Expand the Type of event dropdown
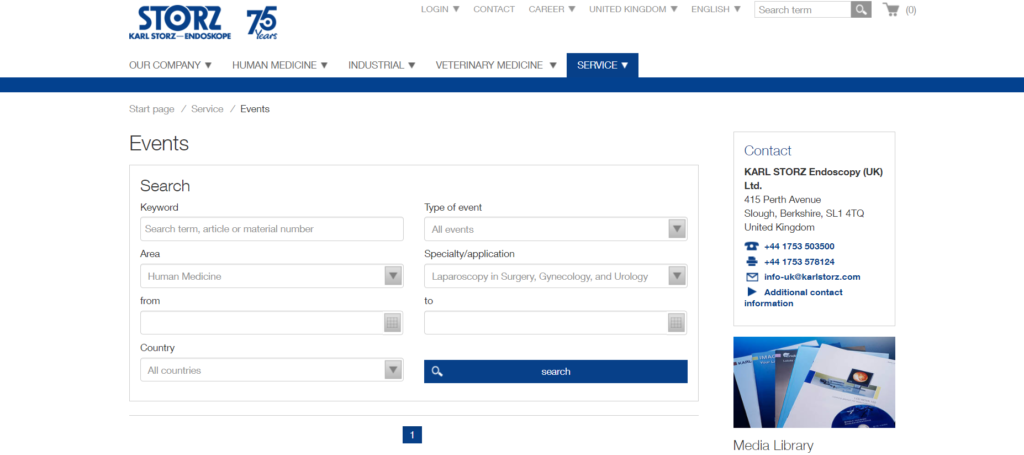This screenshot has height=455, width=1024. point(677,229)
